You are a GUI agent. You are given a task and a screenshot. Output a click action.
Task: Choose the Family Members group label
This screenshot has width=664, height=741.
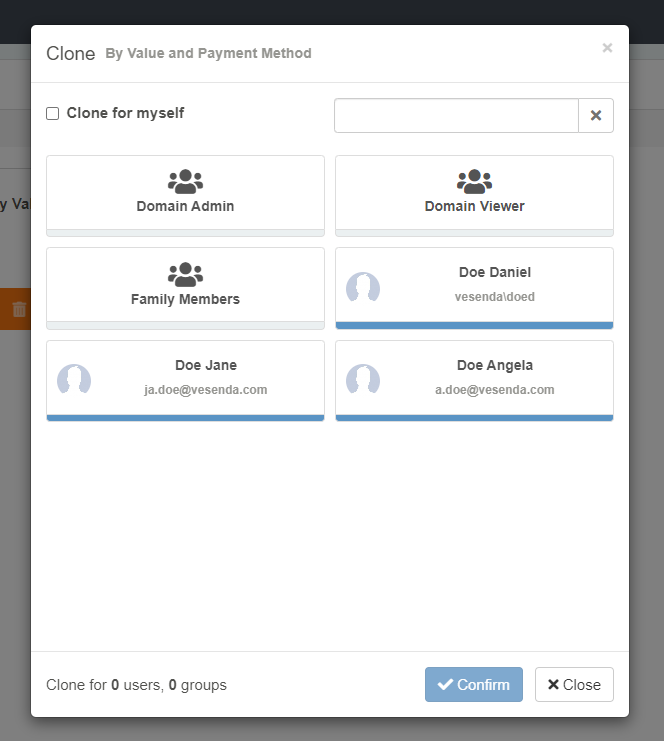coord(185,299)
